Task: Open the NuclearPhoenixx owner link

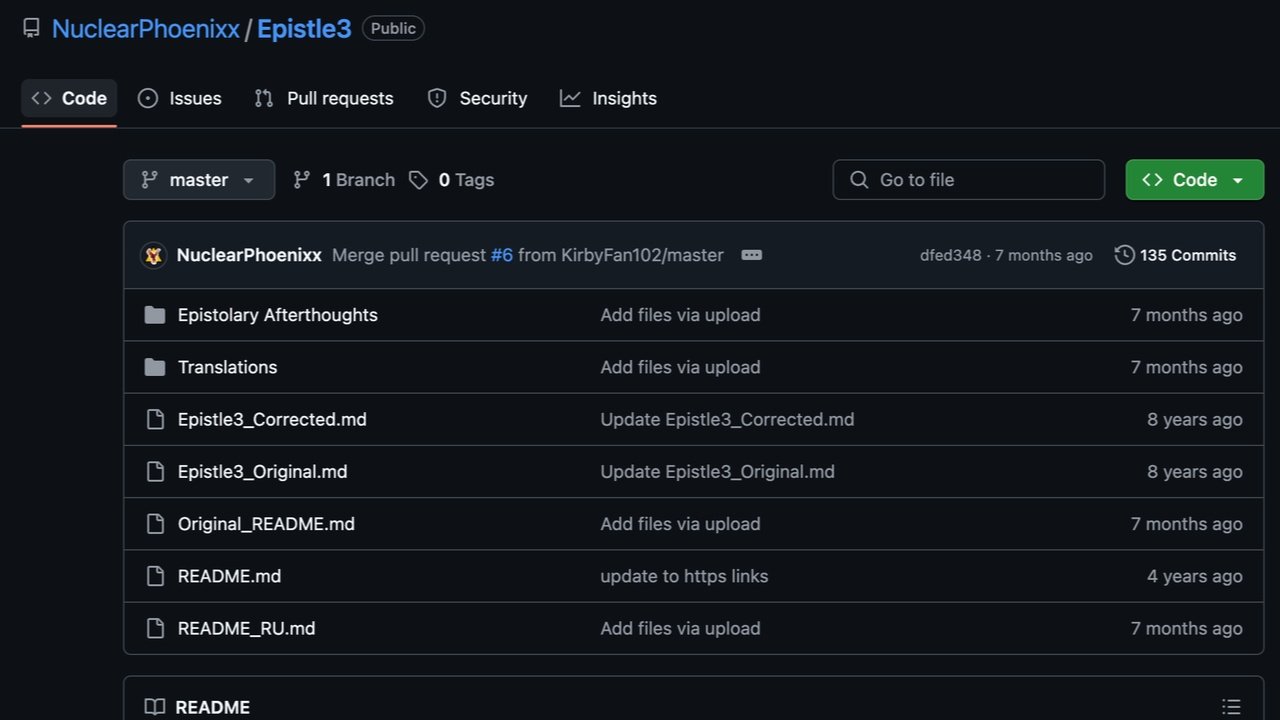Action: coord(146,29)
